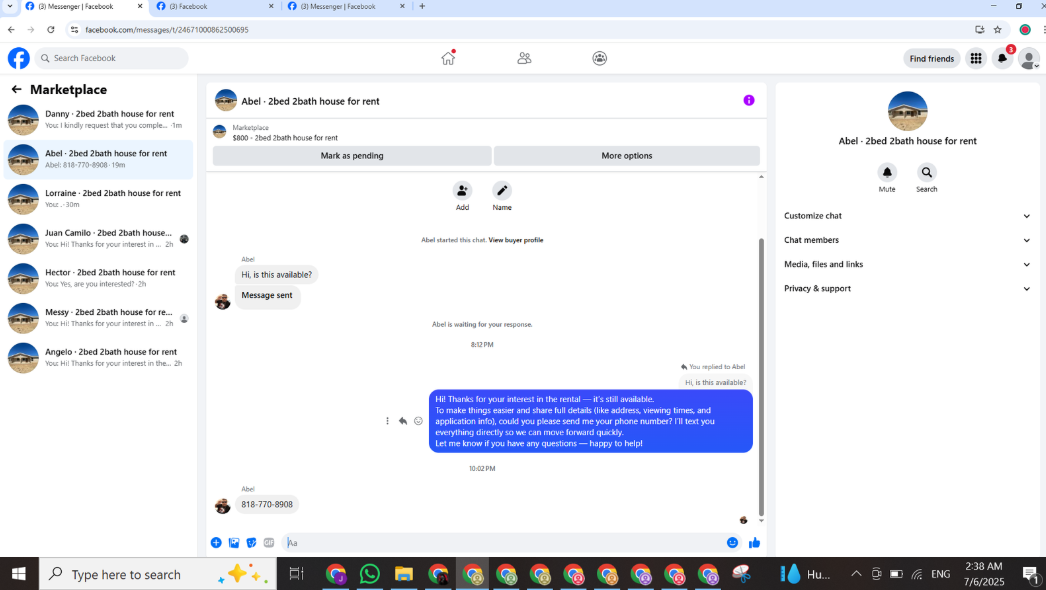Screen dimensions: 1046x590
Task: React to the message with smiley icon
Action: pyautogui.click(x=418, y=421)
